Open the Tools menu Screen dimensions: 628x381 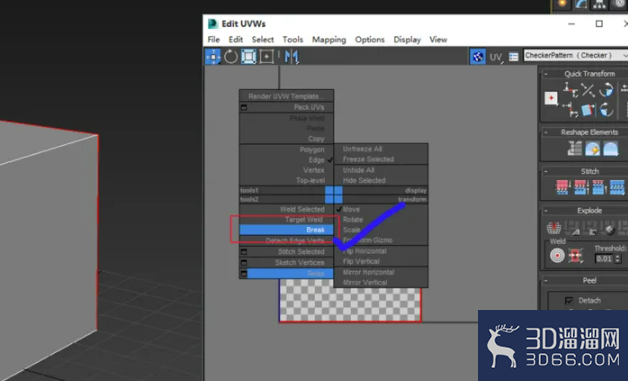293,40
